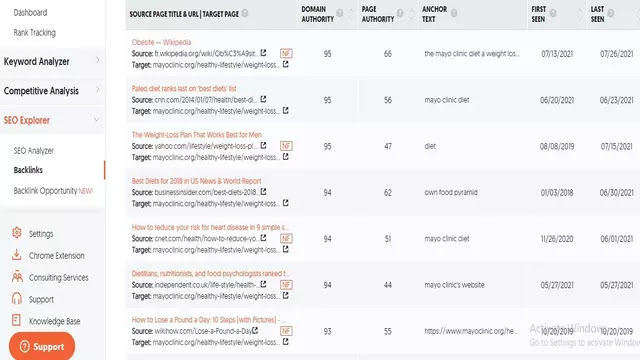The width and height of the screenshot is (640, 360).
Task: Expand Competitive Analysis section
Action: 52,91
